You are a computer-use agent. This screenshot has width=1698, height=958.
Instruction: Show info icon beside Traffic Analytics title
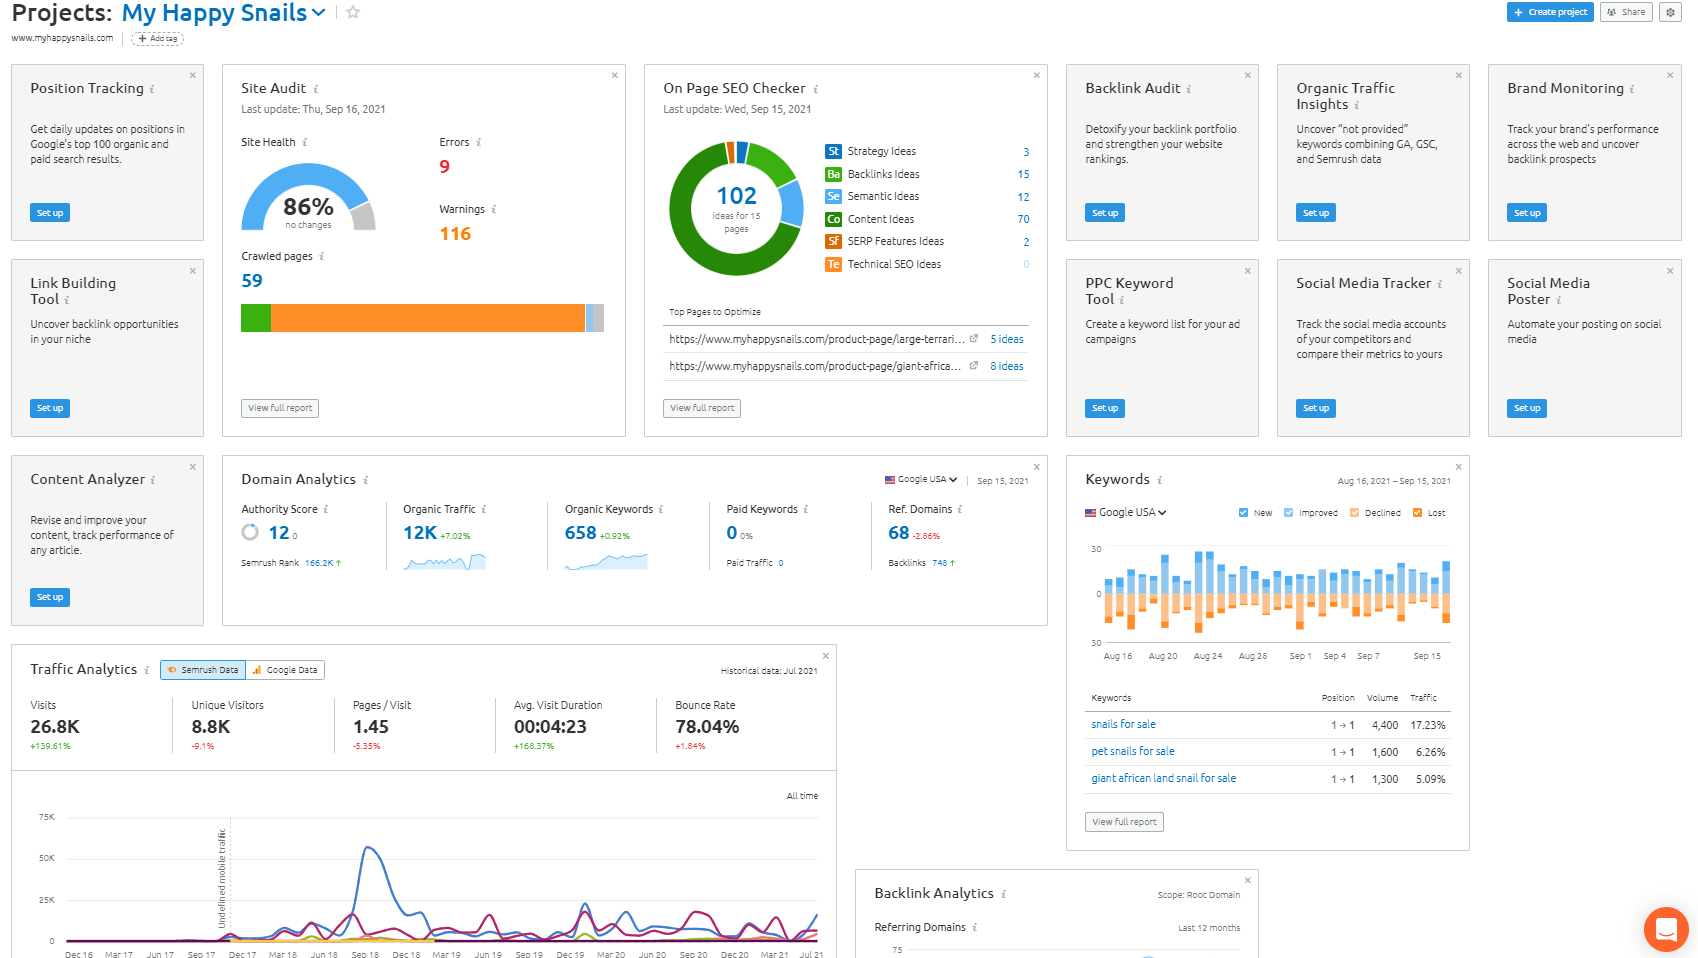click(147, 670)
